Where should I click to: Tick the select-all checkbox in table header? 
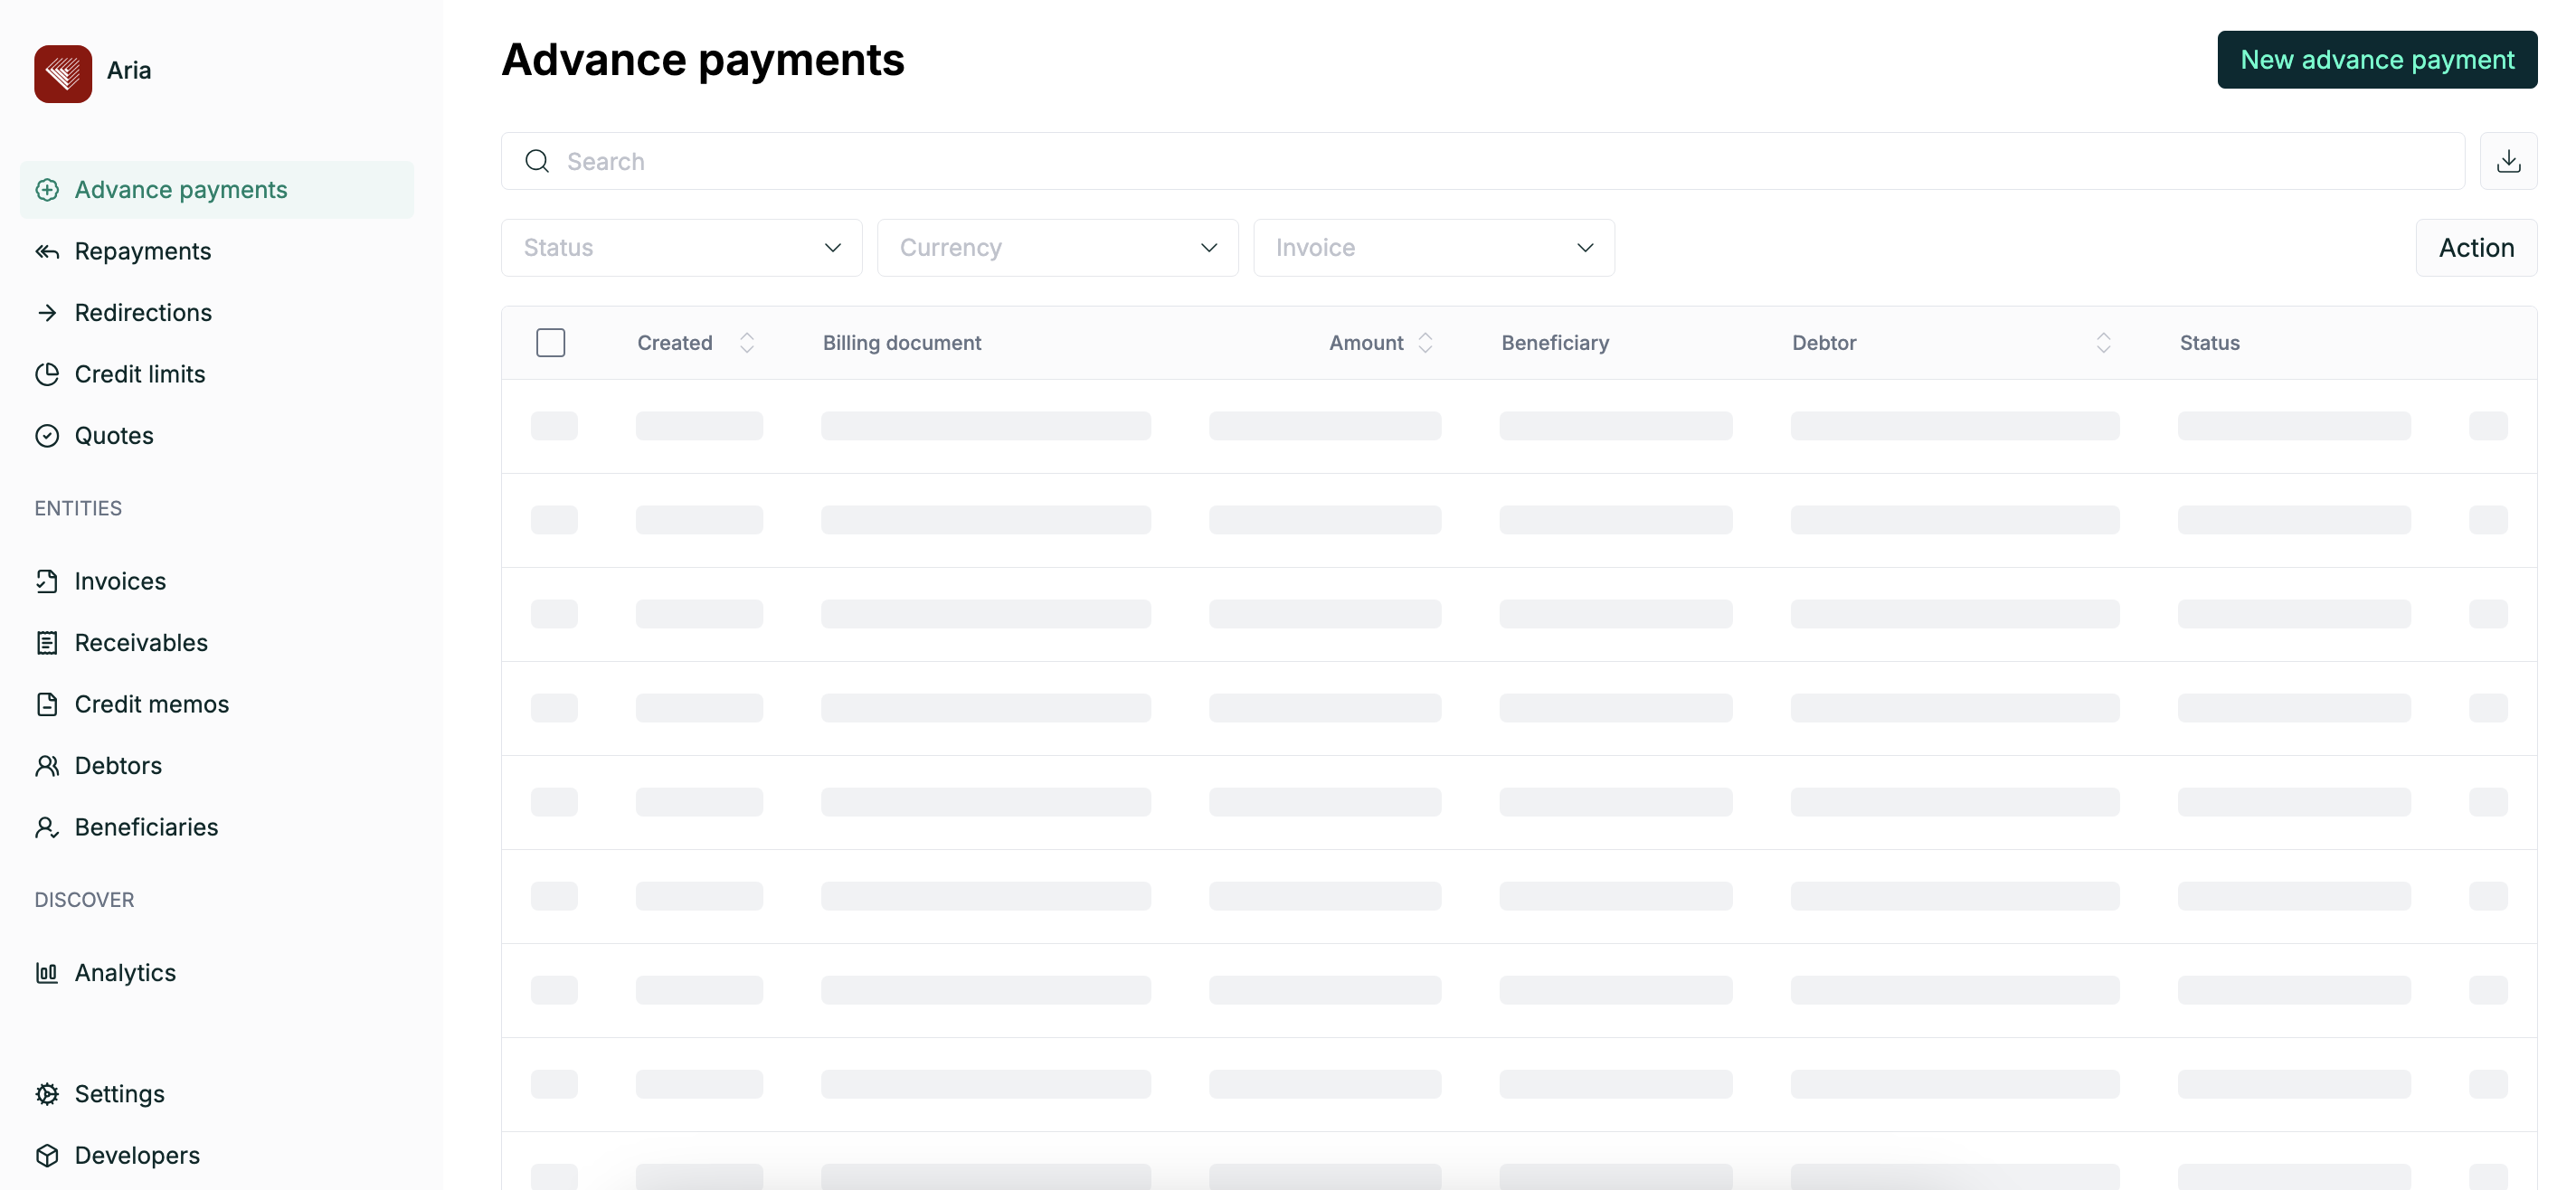point(551,343)
